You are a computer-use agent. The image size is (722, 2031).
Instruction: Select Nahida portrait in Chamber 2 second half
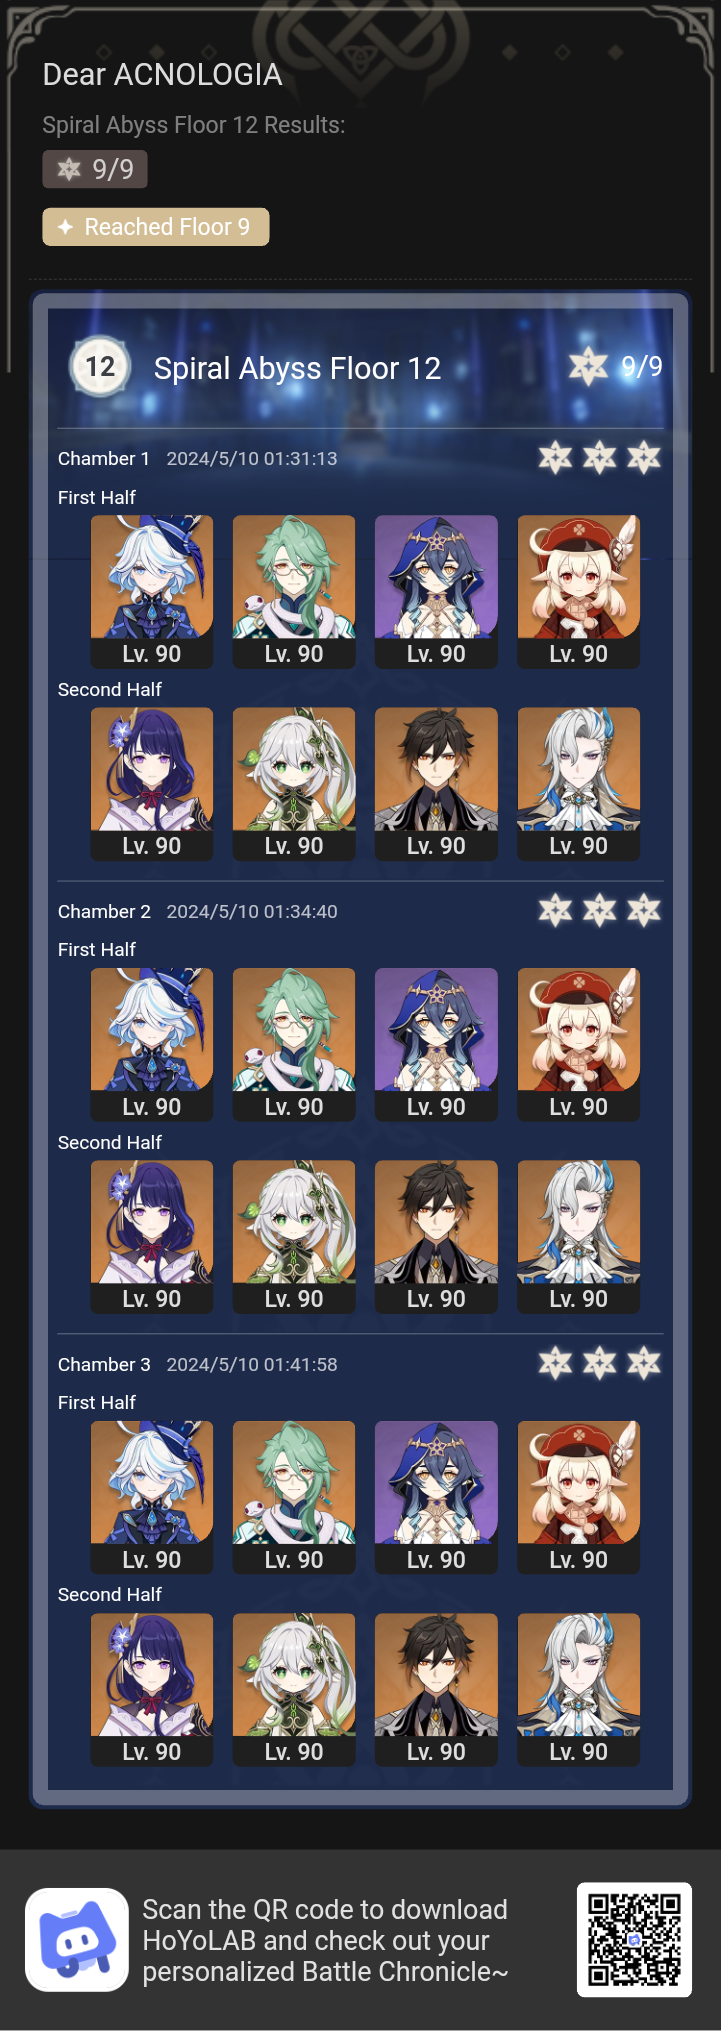point(294,1237)
